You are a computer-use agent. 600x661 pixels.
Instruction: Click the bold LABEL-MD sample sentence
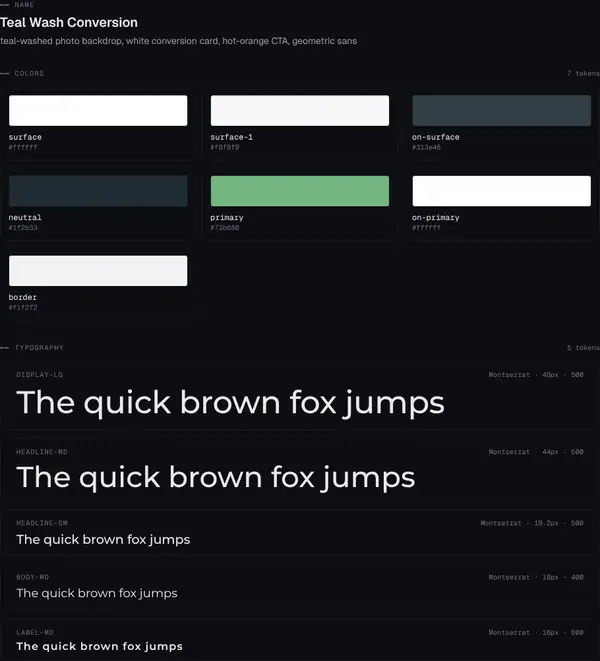coord(100,646)
